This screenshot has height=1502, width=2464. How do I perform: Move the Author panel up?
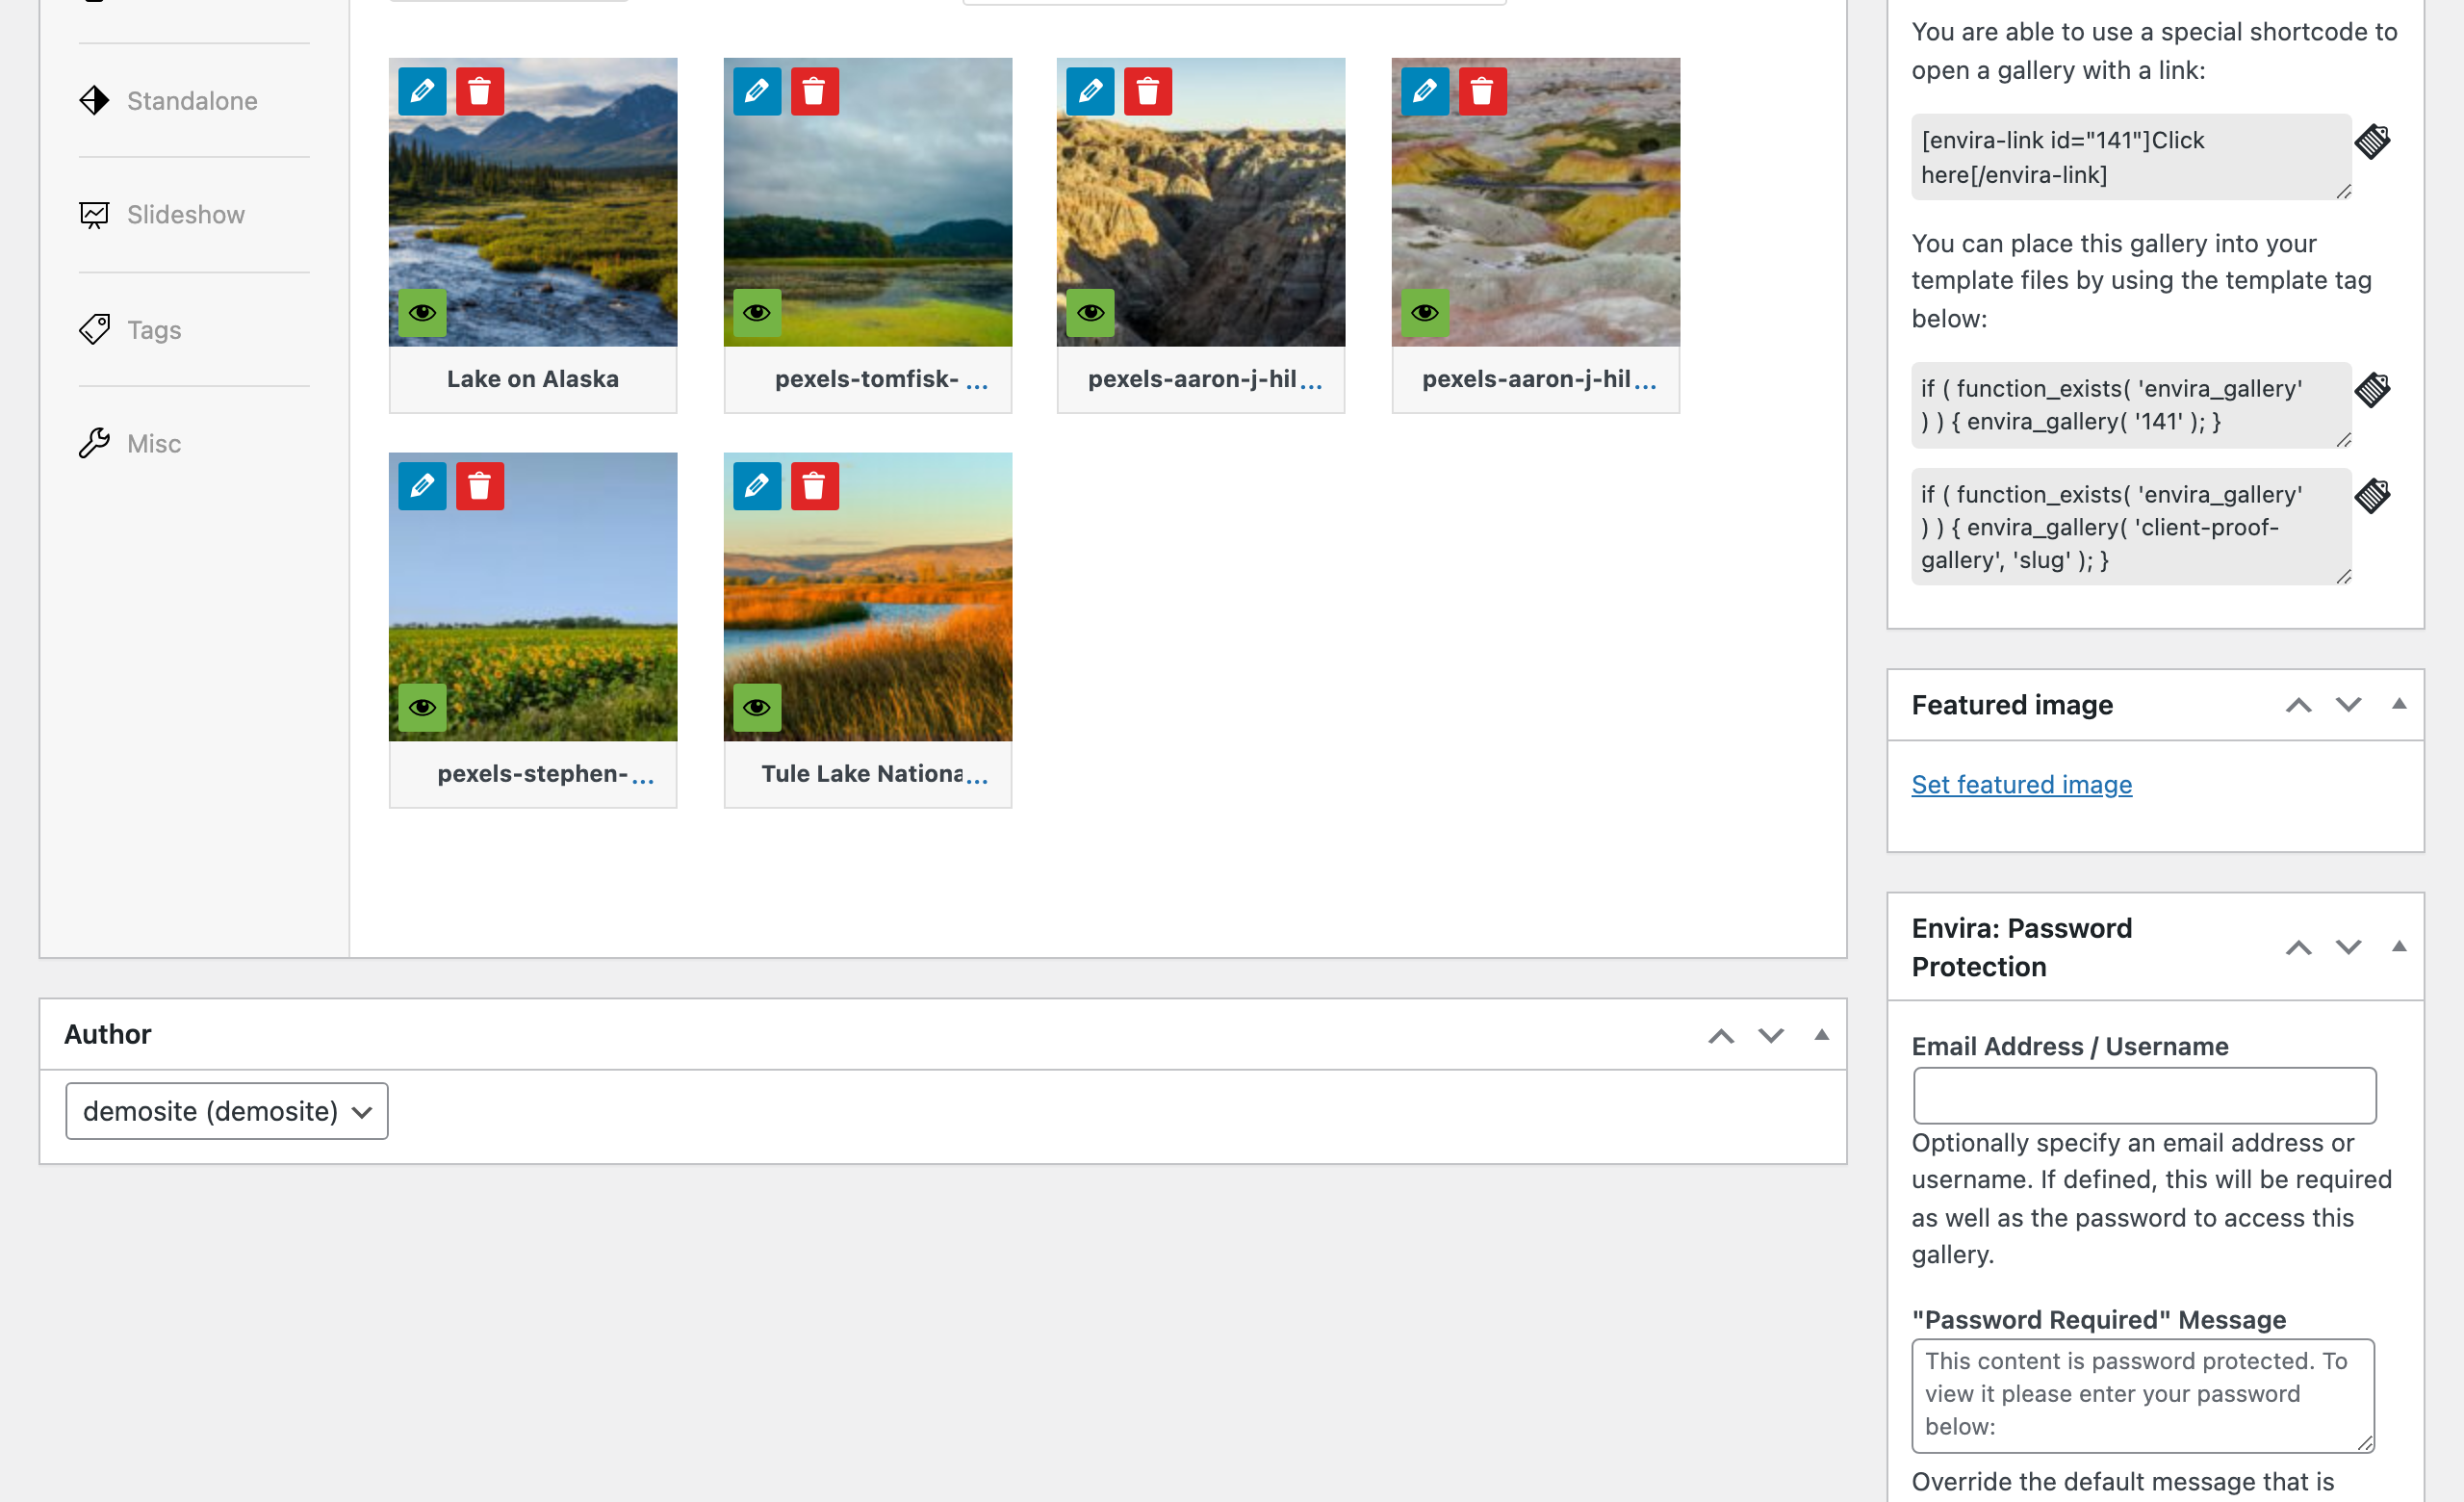tap(1721, 1035)
